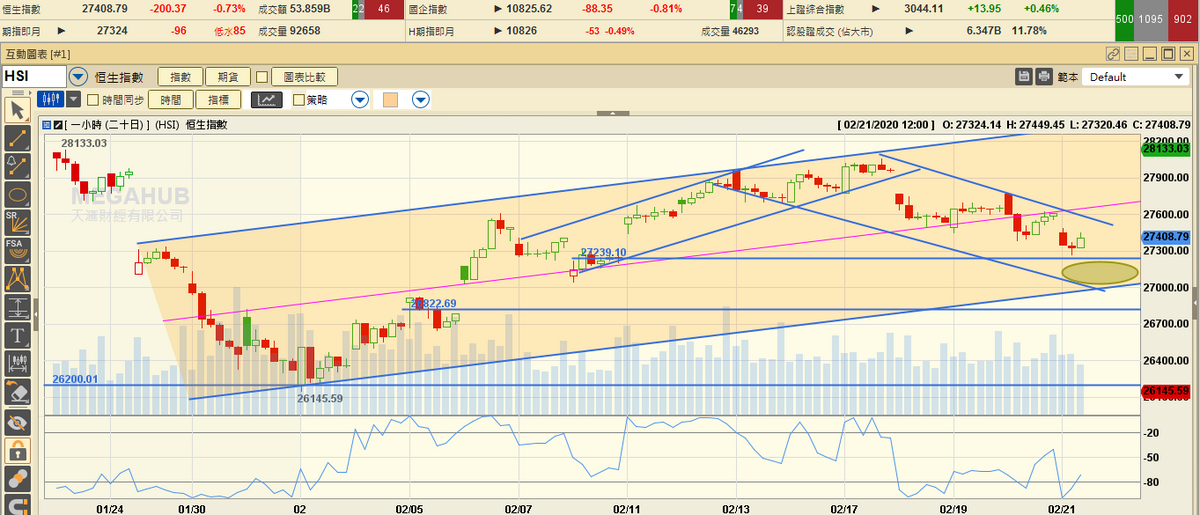Click the 指數 button
Viewport: 1200px width, 515px height.
coord(180,77)
